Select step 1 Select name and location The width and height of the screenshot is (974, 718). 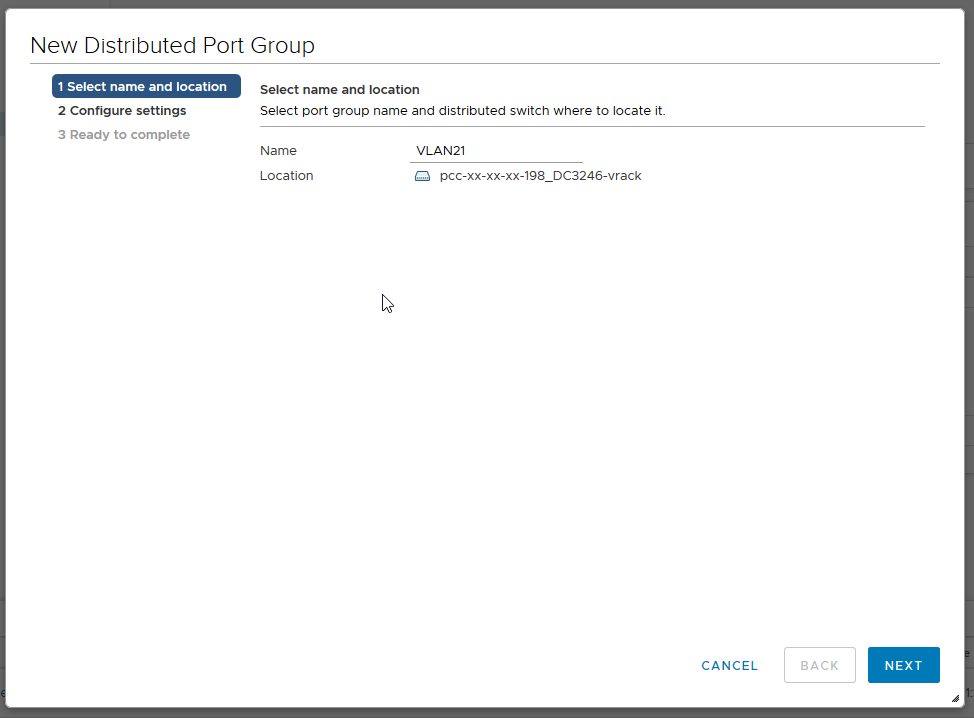(146, 87)
